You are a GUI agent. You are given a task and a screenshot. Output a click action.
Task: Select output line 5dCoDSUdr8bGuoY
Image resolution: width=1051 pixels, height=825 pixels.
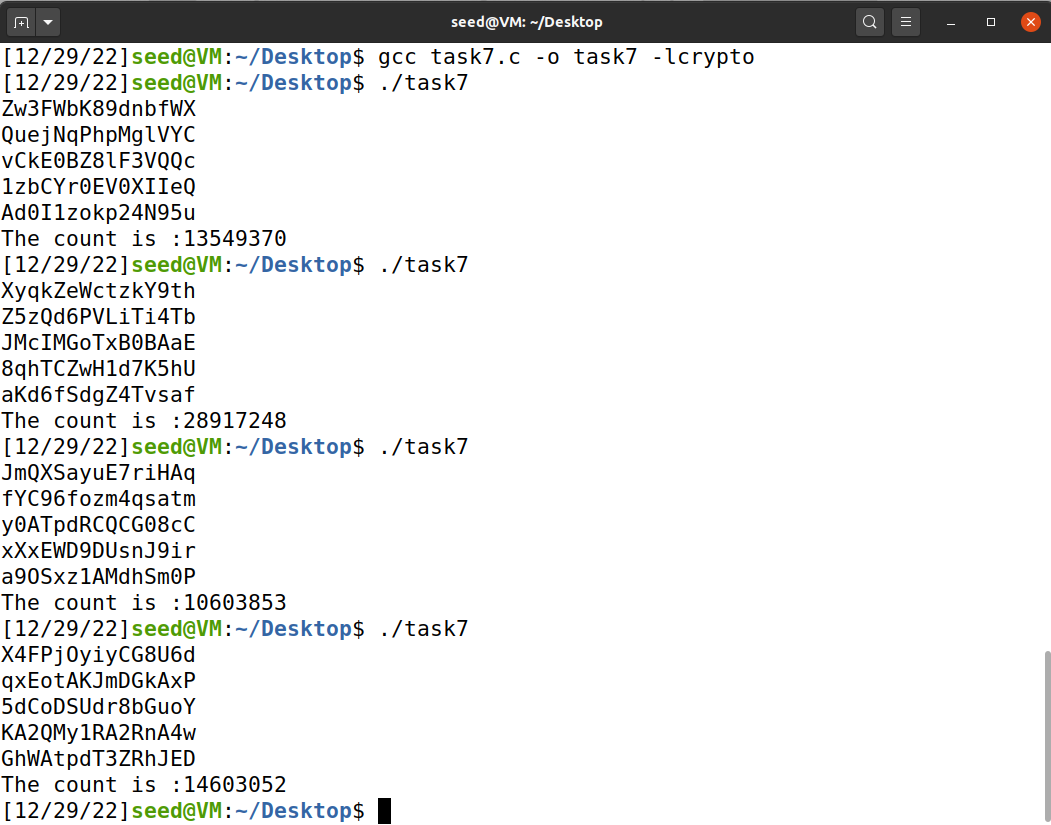click(x=99, y=707)
